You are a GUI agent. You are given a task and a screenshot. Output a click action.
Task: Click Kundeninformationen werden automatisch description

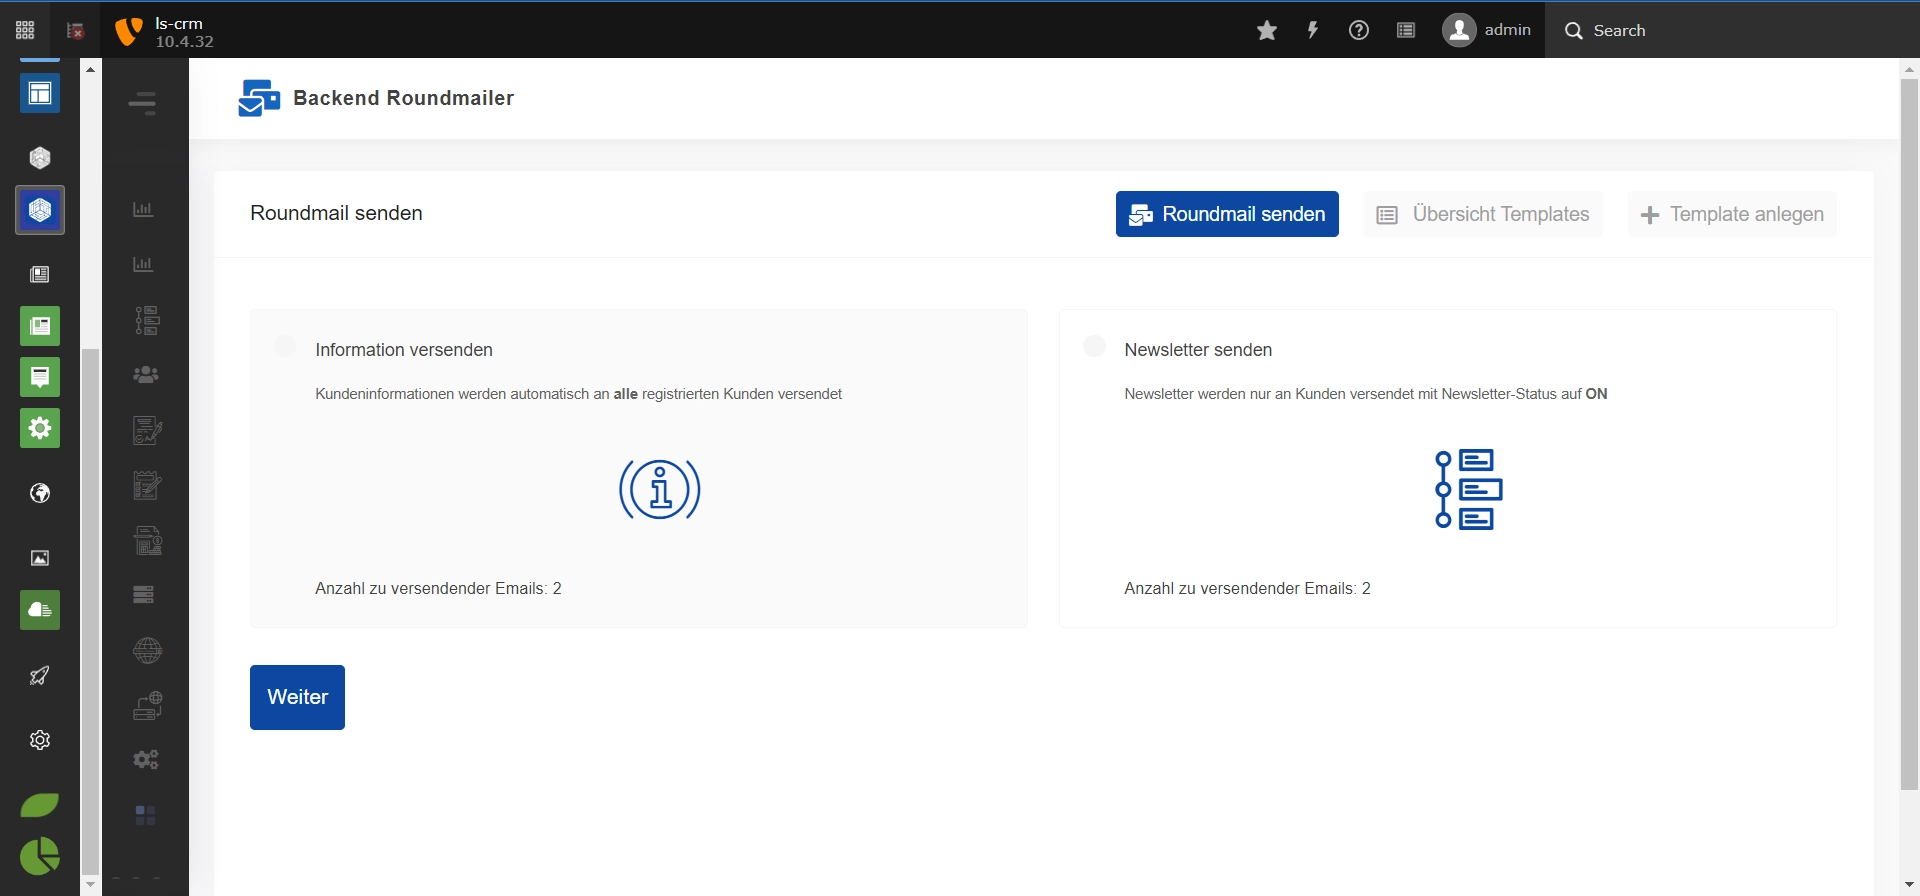(579, 394)
